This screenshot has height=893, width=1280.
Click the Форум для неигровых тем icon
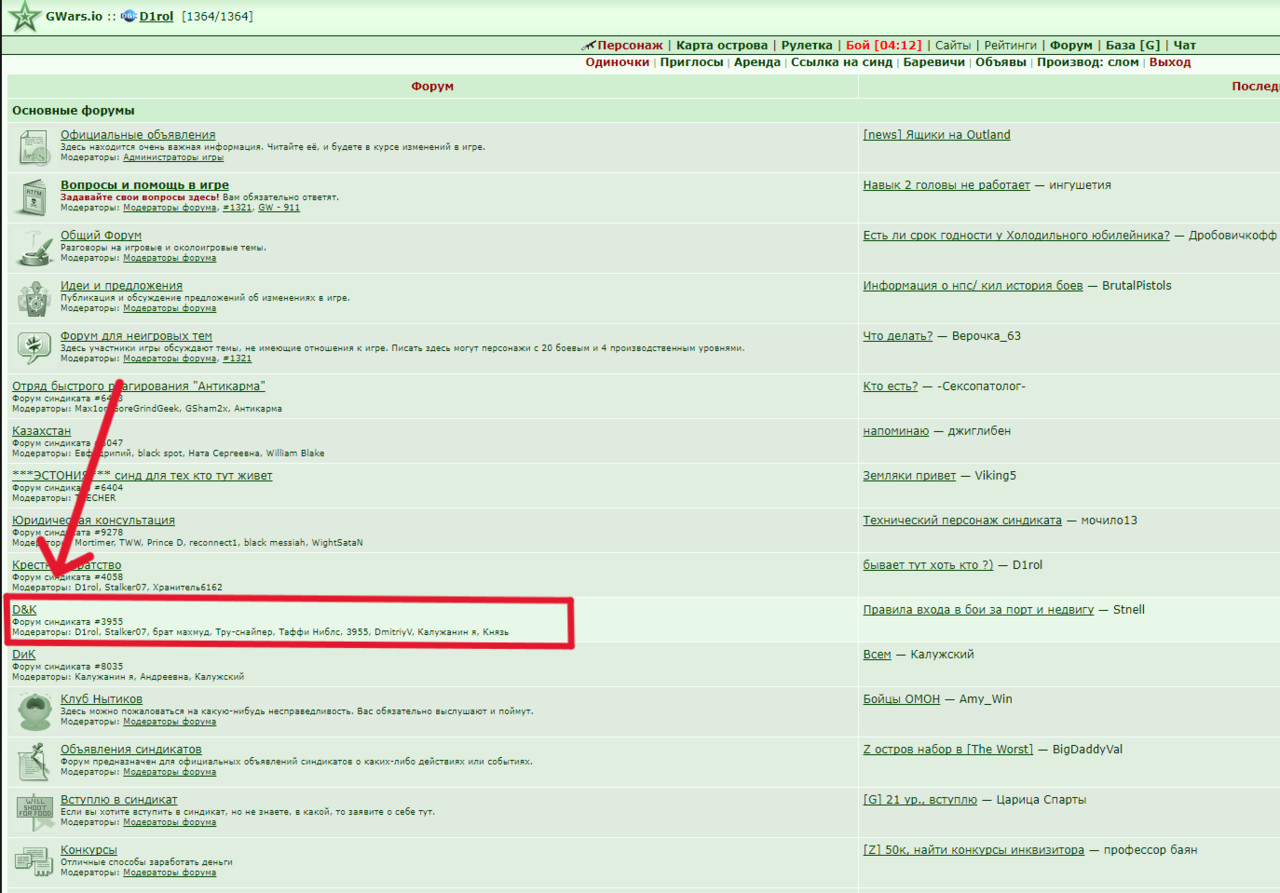[34, 348]
